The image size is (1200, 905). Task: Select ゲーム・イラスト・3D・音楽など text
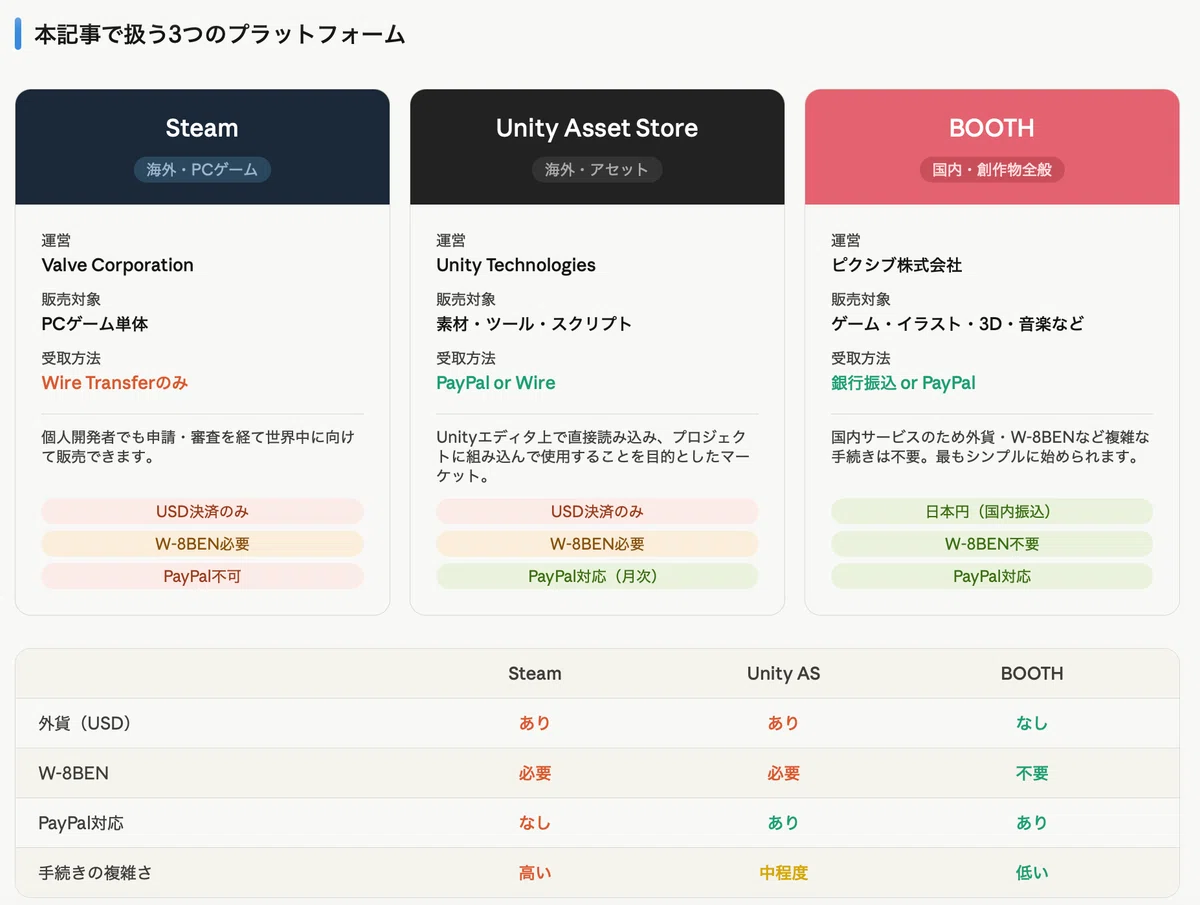[958, 324]
